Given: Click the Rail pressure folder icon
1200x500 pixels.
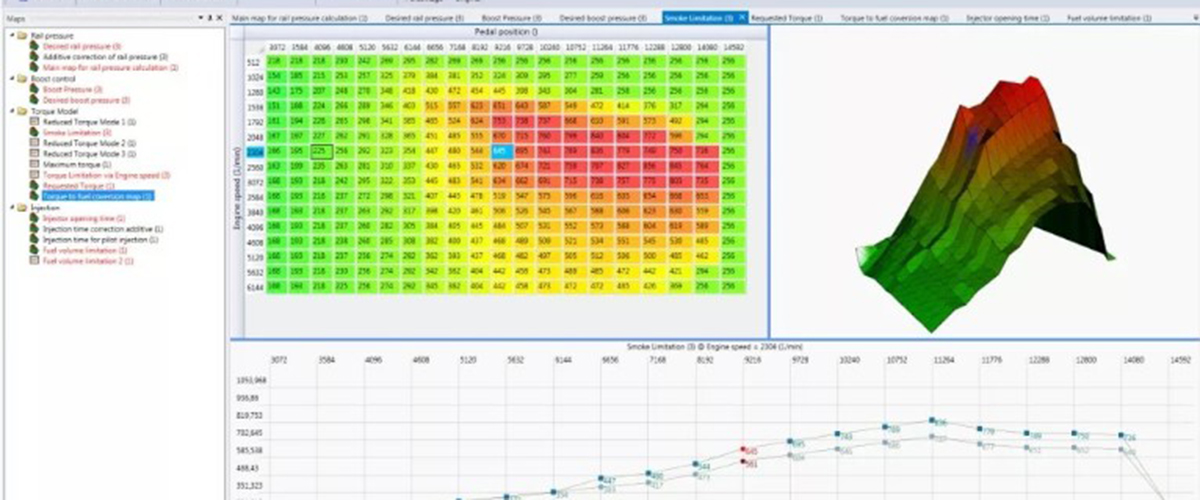Looking at the screenshot, I should coord(22,35).
